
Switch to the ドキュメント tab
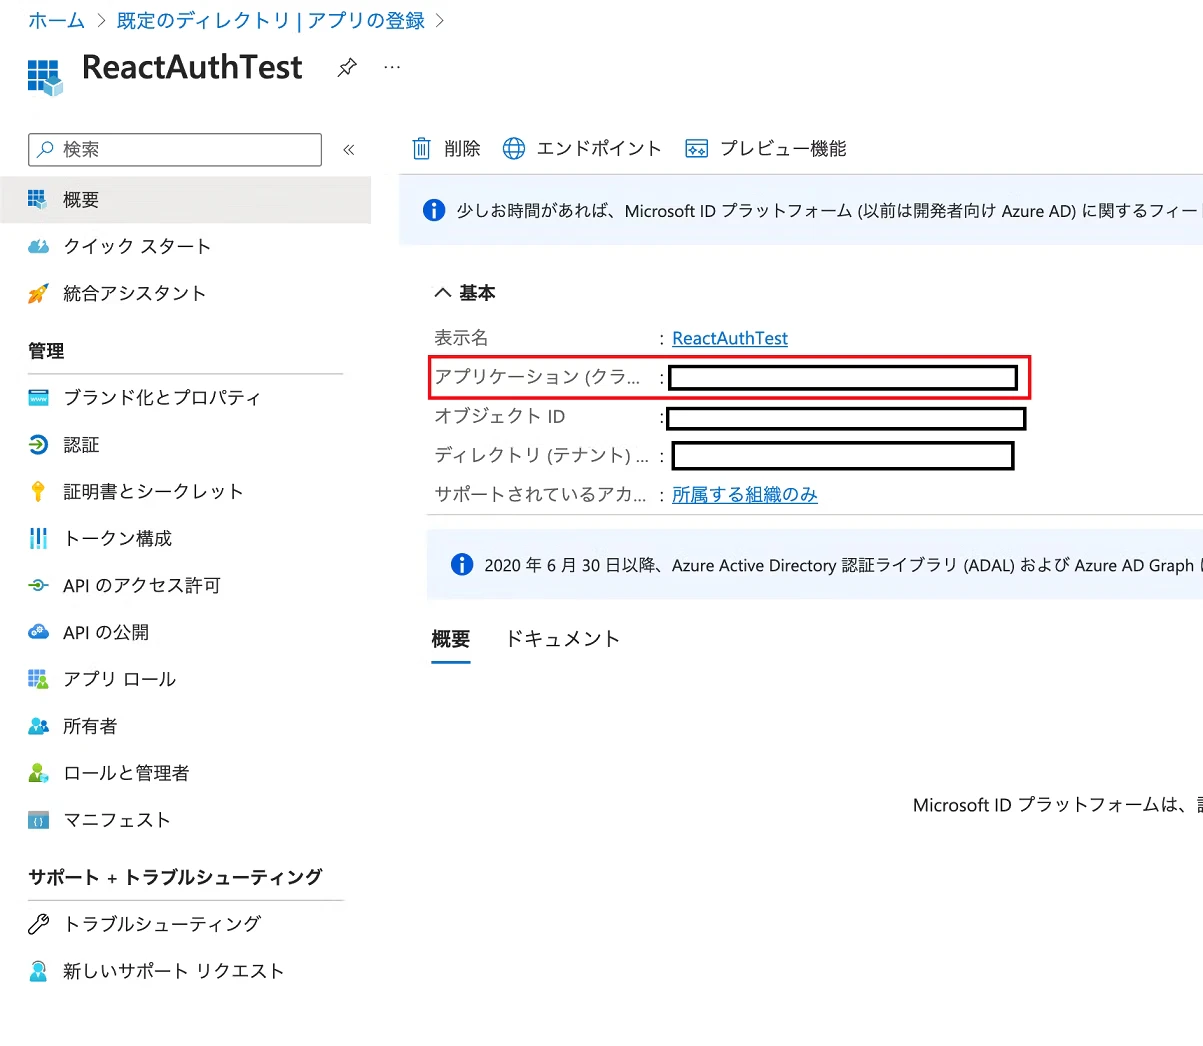point(563,639)
